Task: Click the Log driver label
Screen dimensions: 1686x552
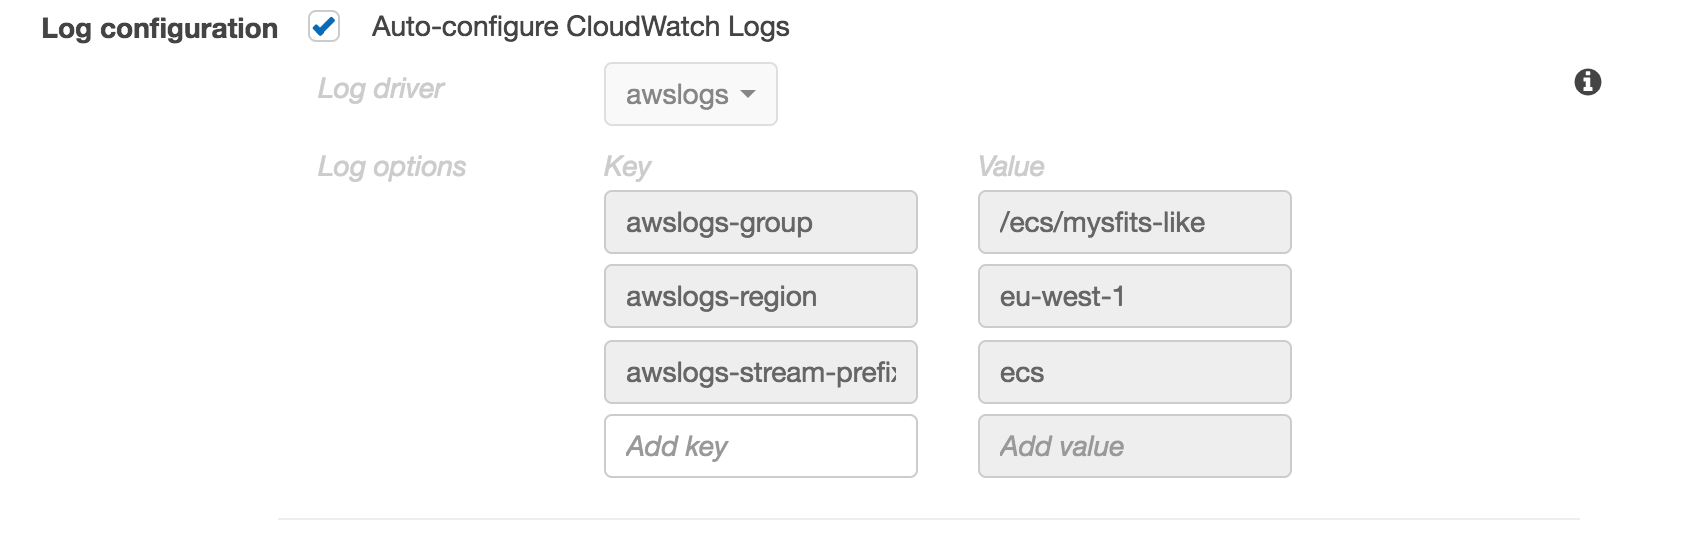Action: pyautogui.click(x=380, y=89)
